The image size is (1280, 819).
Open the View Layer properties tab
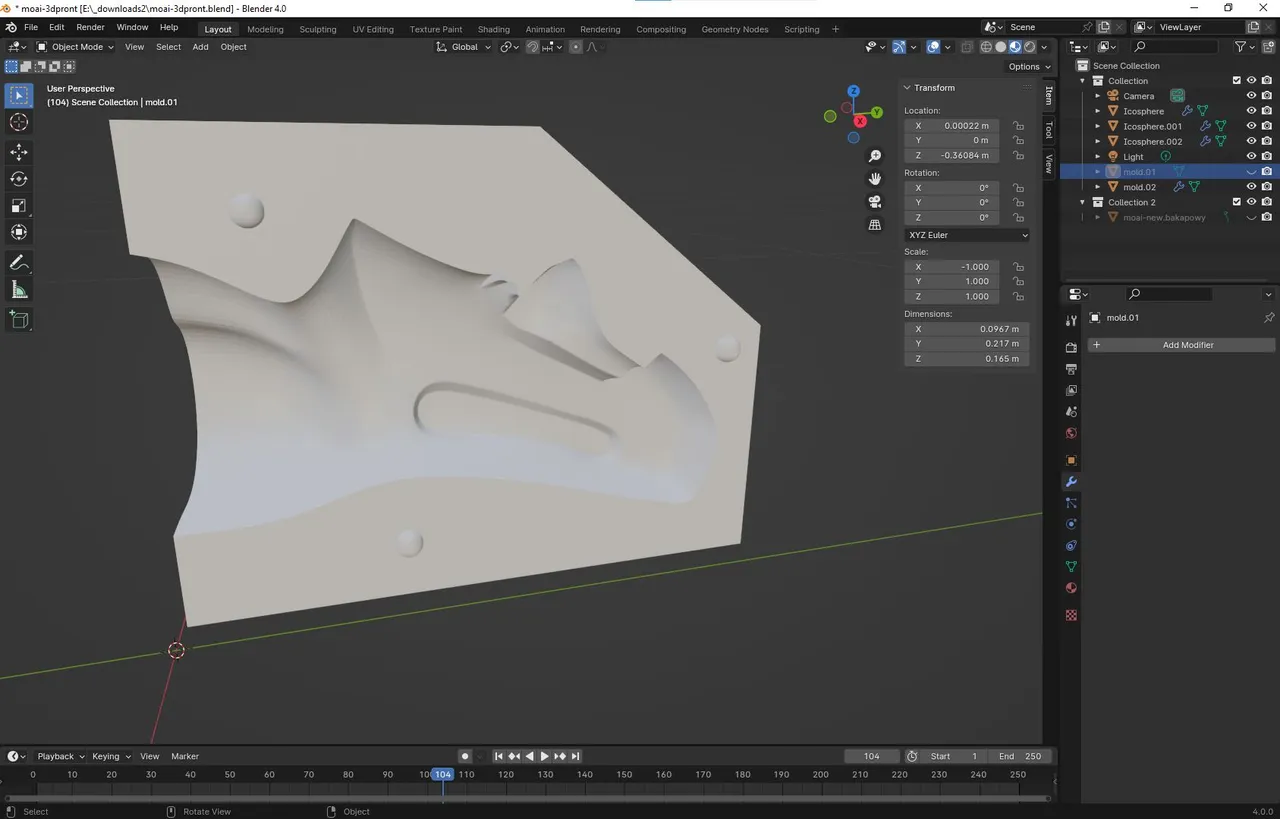[x=1071, y=390]
